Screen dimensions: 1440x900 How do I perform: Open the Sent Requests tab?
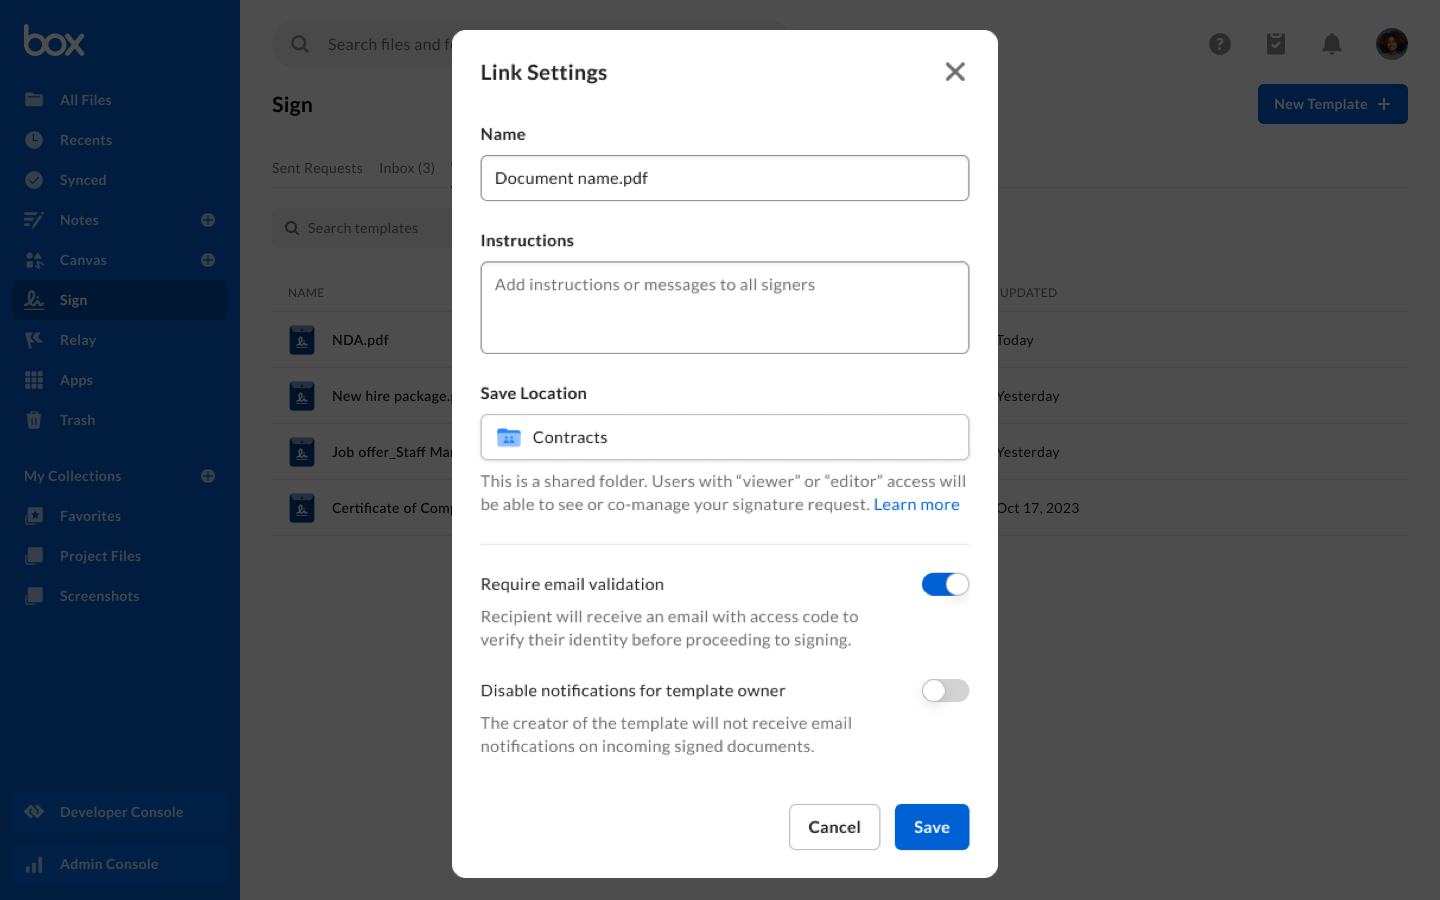click(x=317, y=168)
